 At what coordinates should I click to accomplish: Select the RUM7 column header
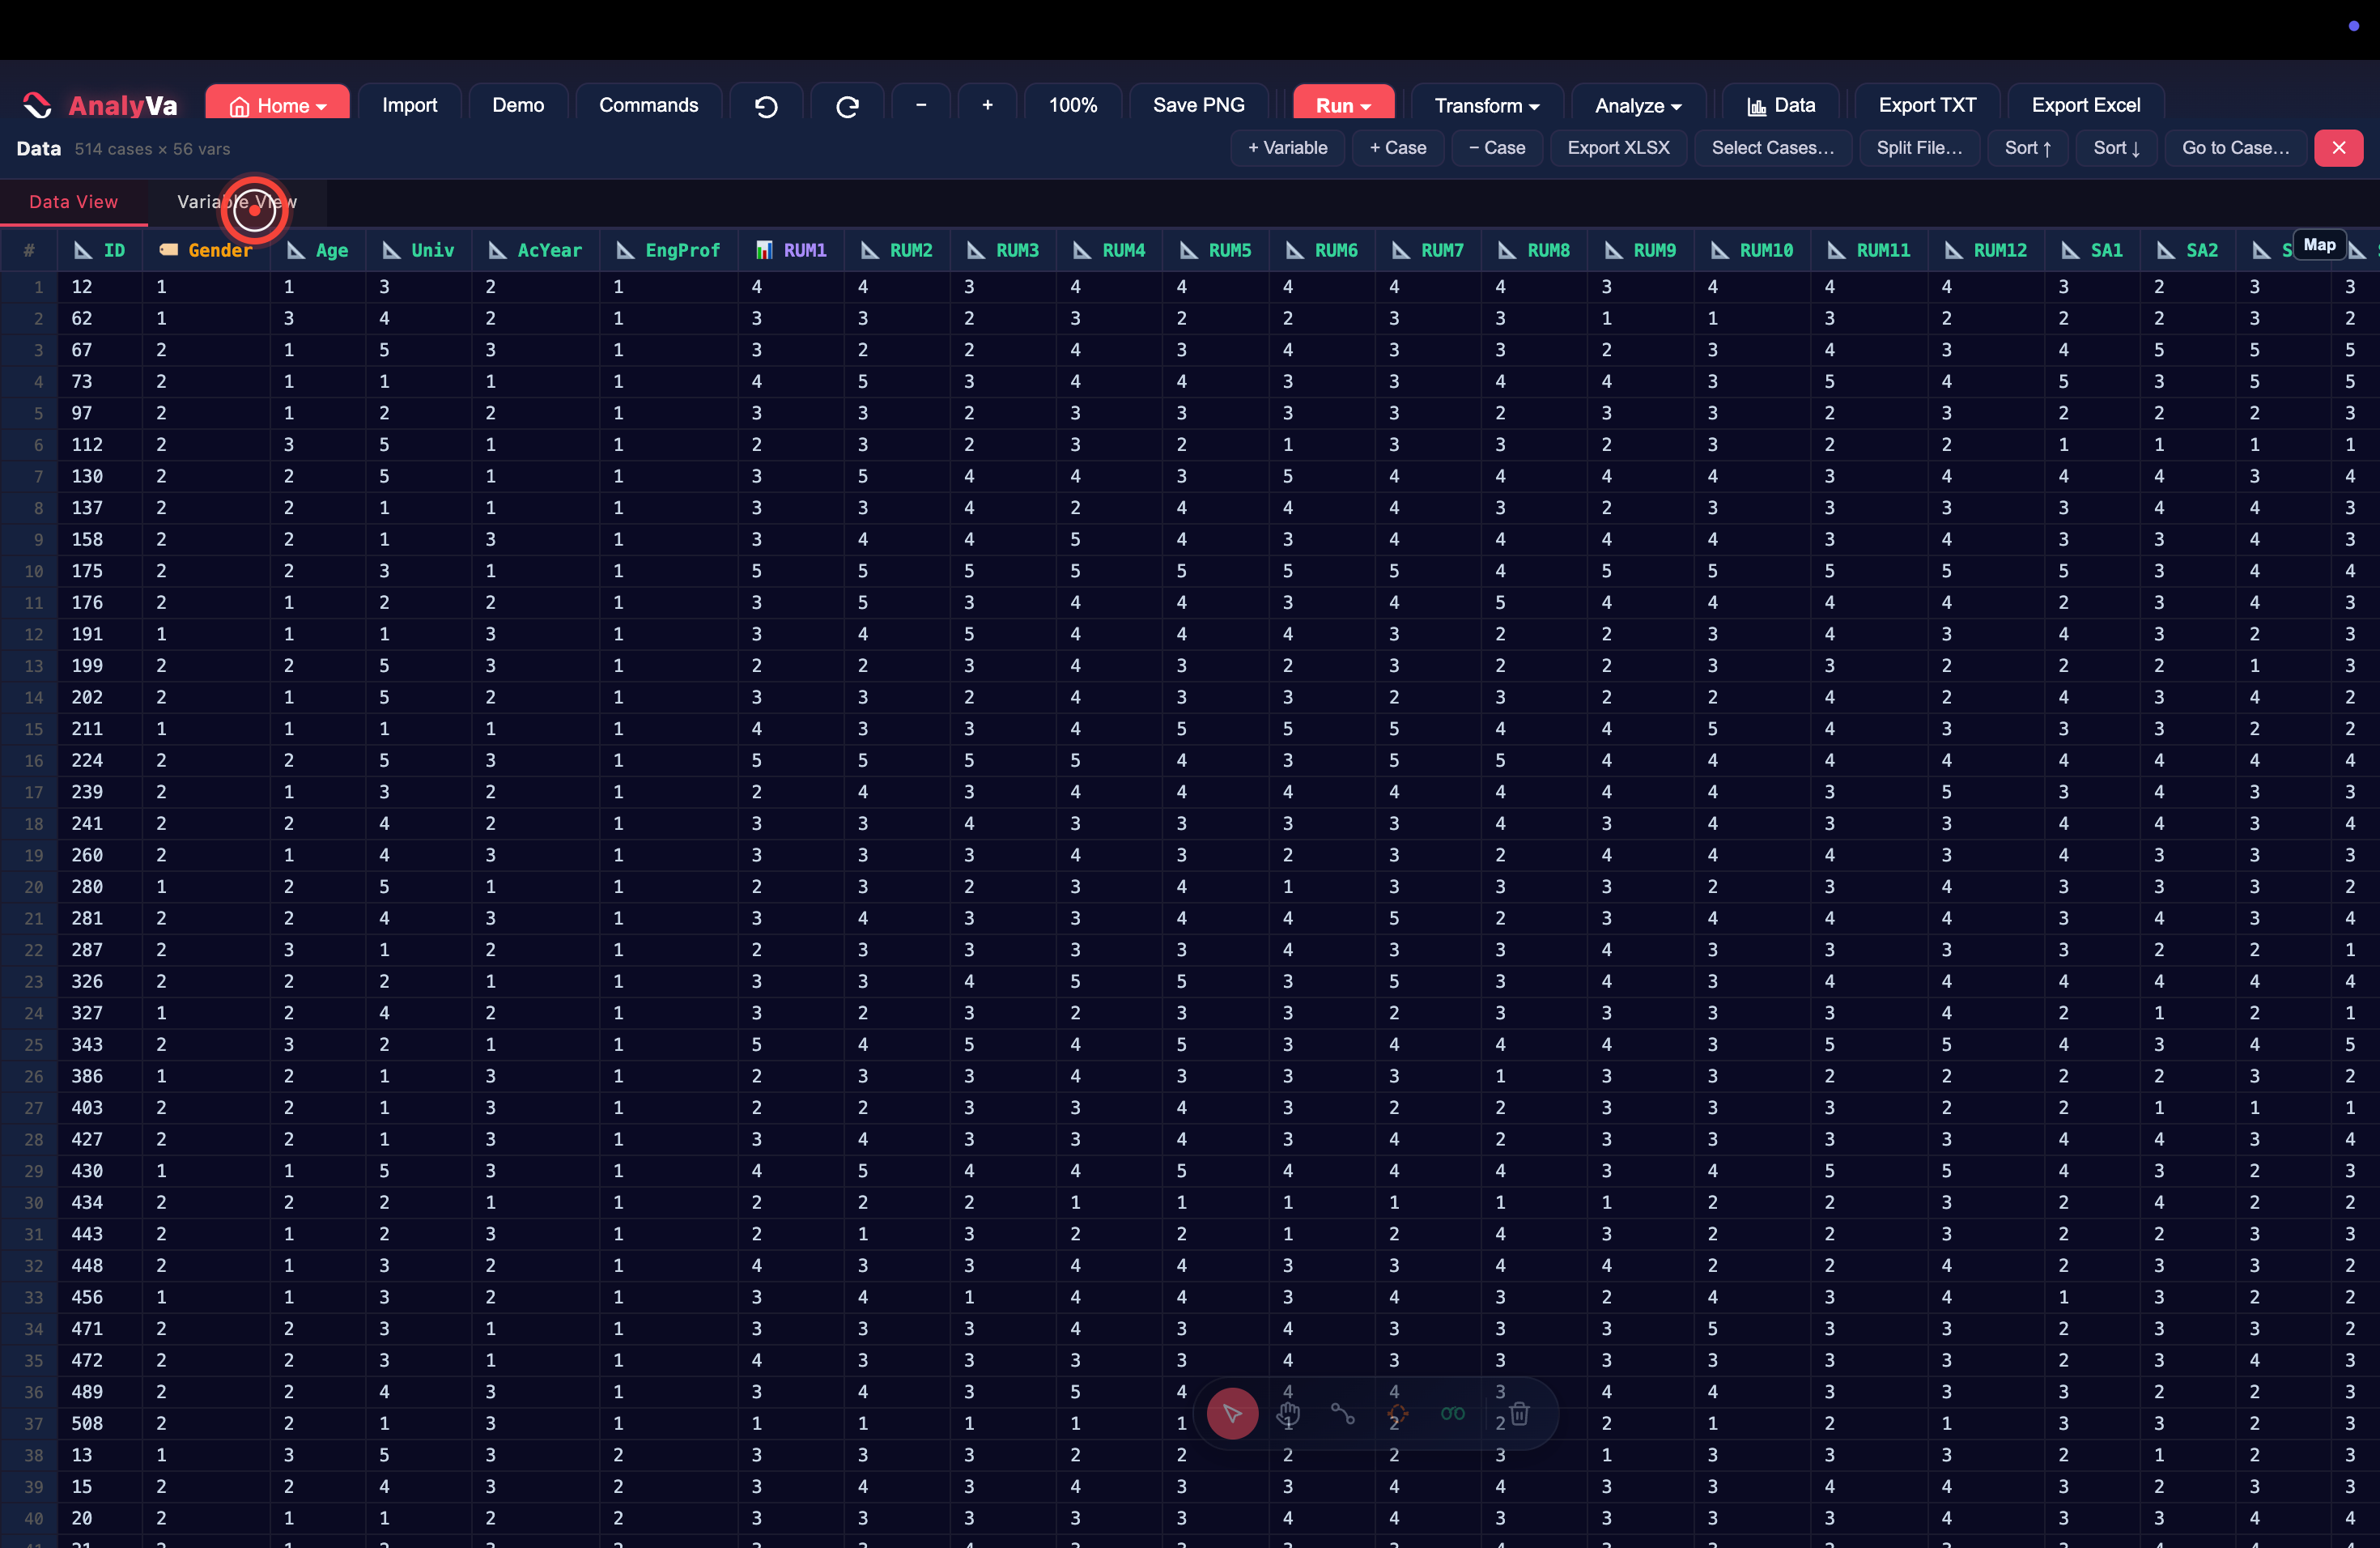[x=1427, y=250]
